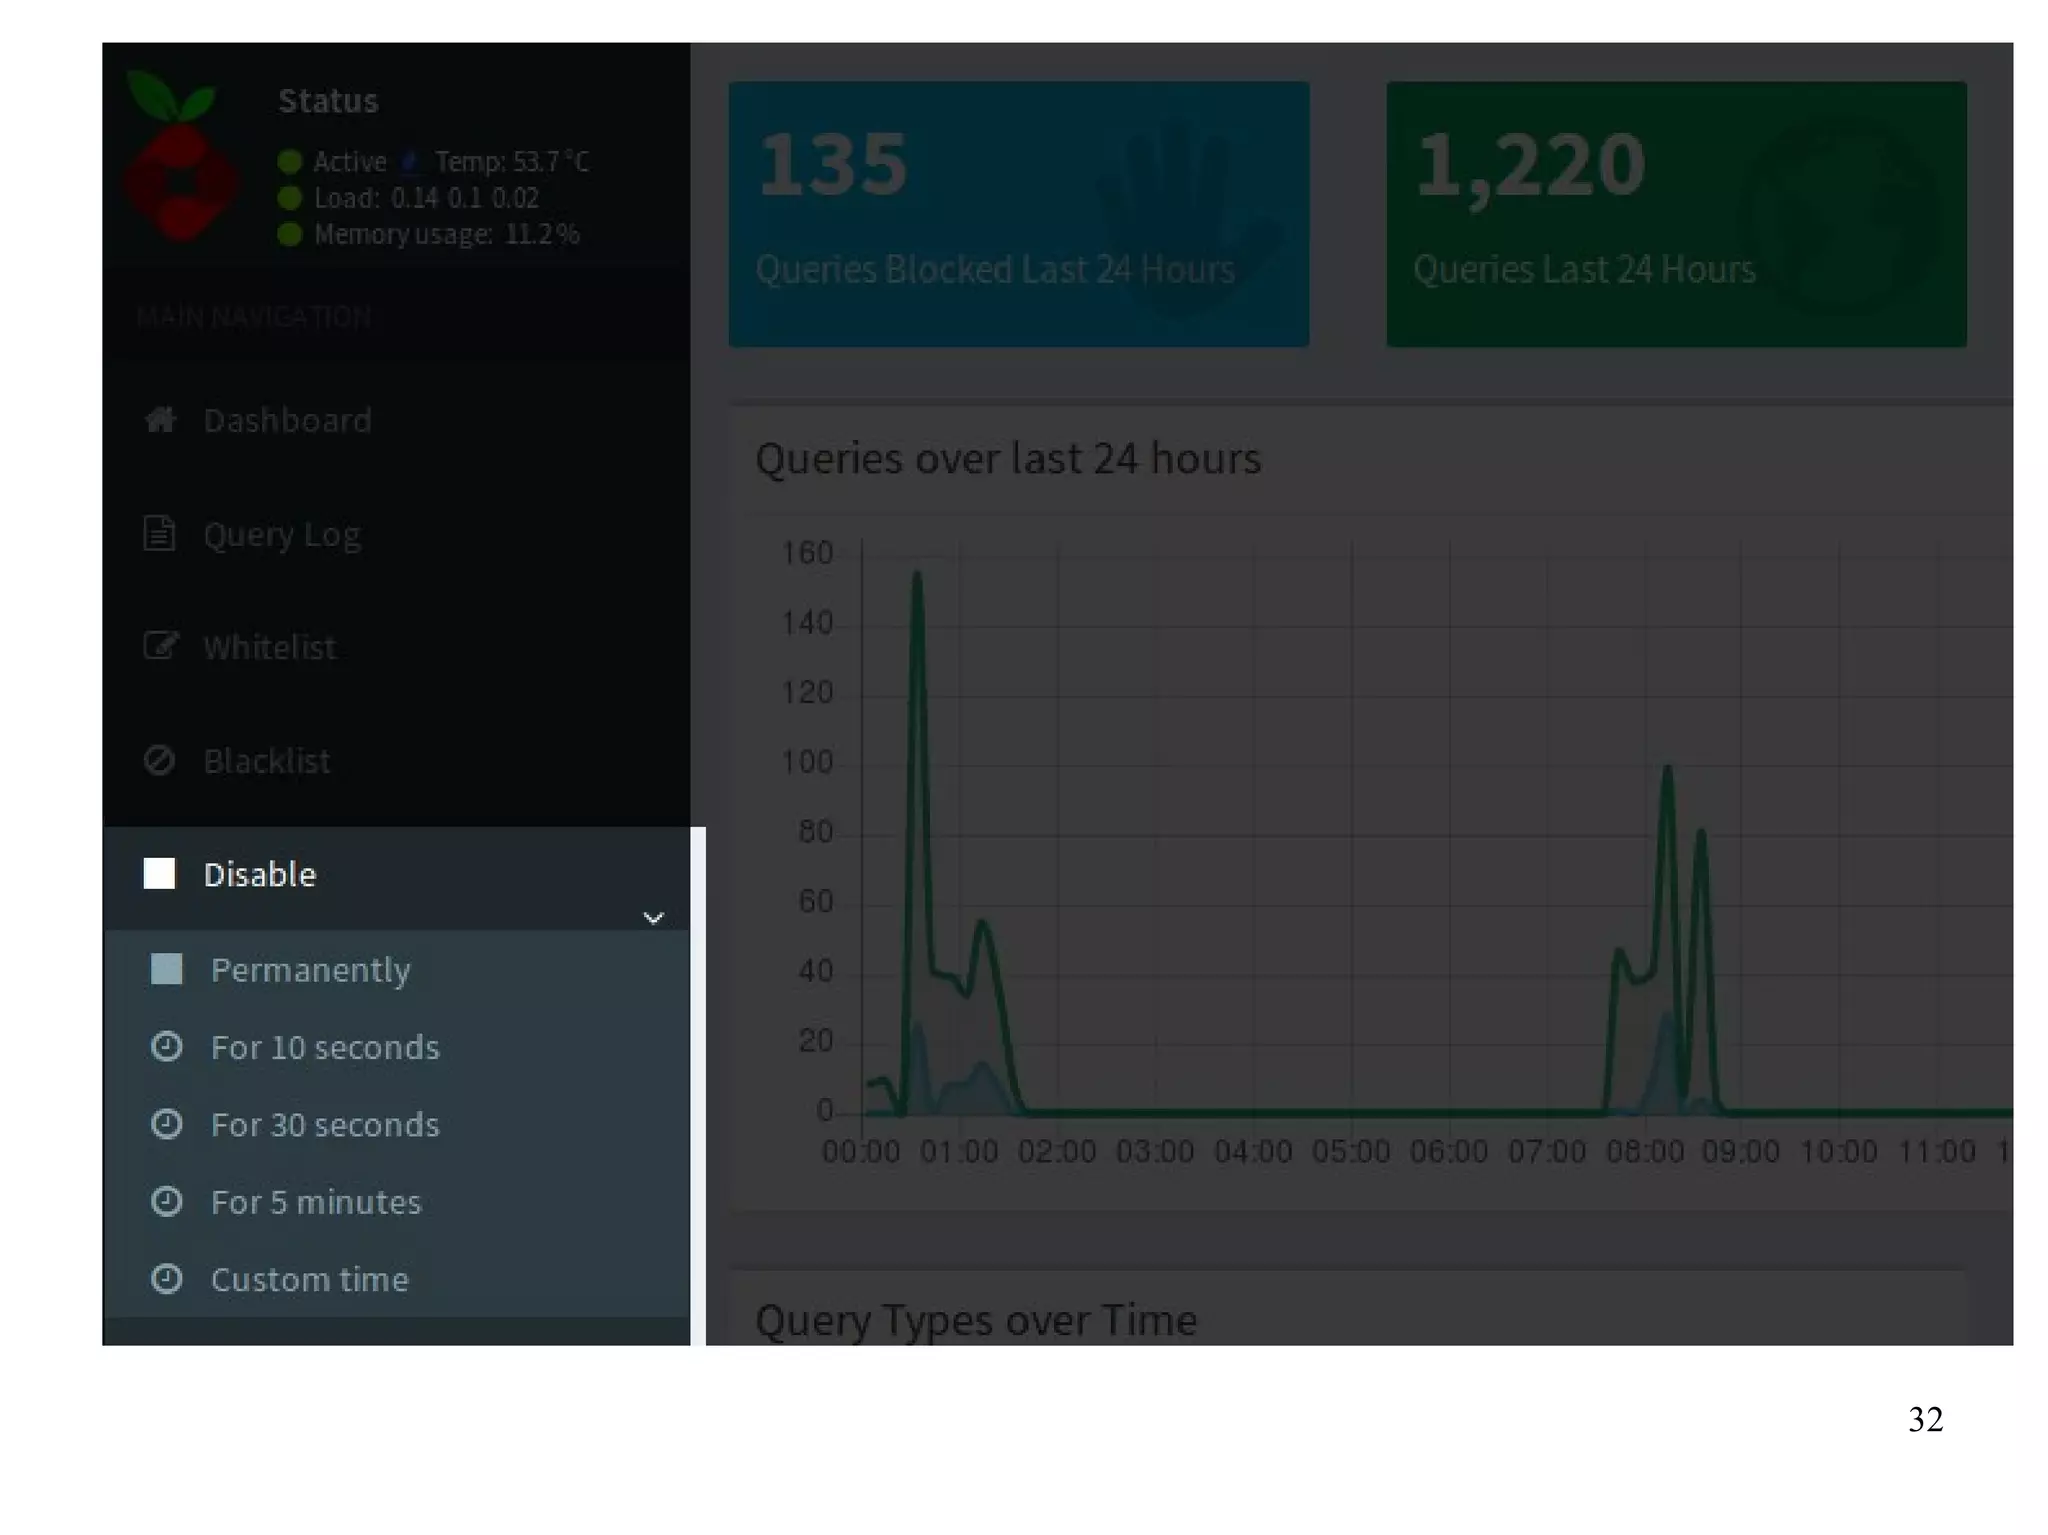2048x1535 pixels.
Task: Go to the Whitelist menu entry
Action: (269, 648)
